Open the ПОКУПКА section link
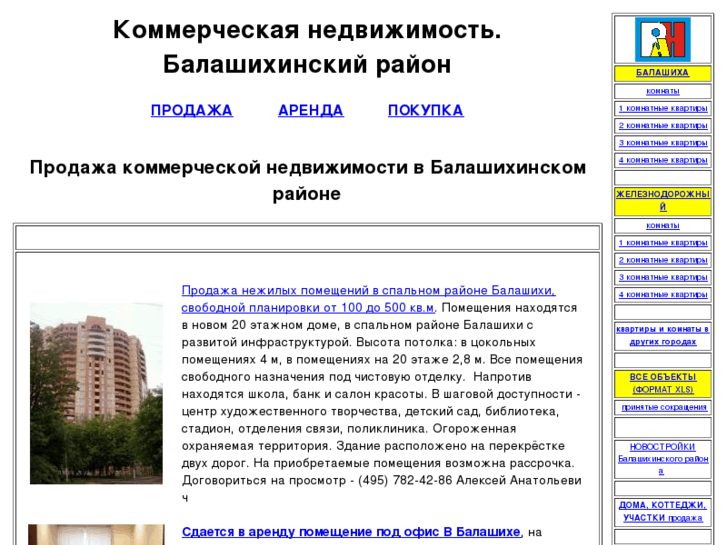The height and width of the screenshot is (545, 727). click(426, 110)
